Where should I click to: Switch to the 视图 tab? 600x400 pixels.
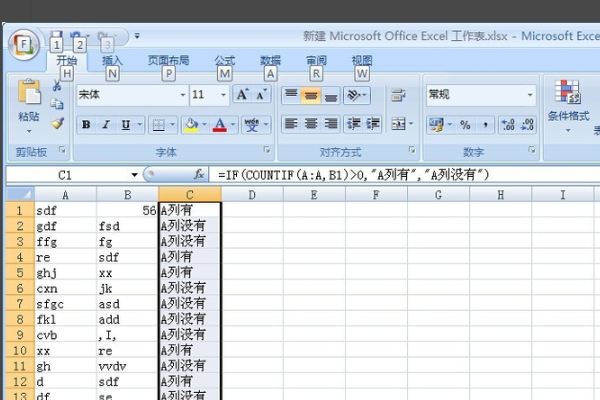(362, 60)
